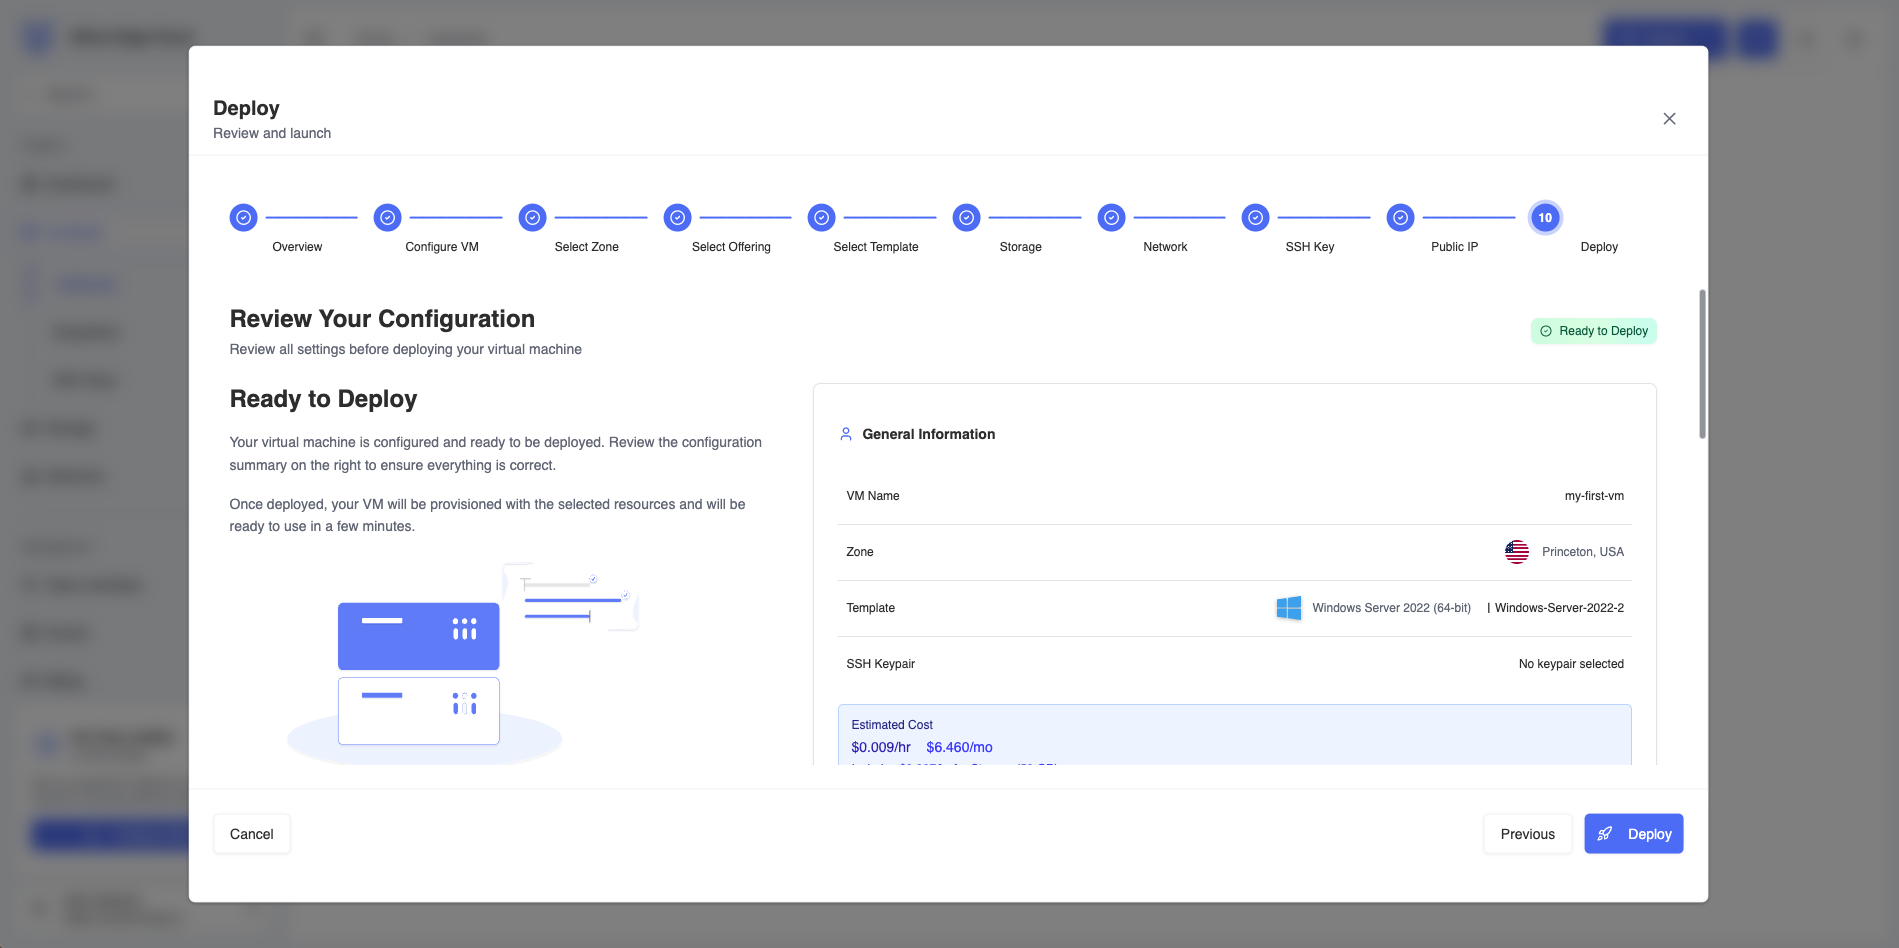Screen dimensions: 1899x948
Task: Click the 'Princeton, USA' zone value
Action: [x=1583, y=552]
